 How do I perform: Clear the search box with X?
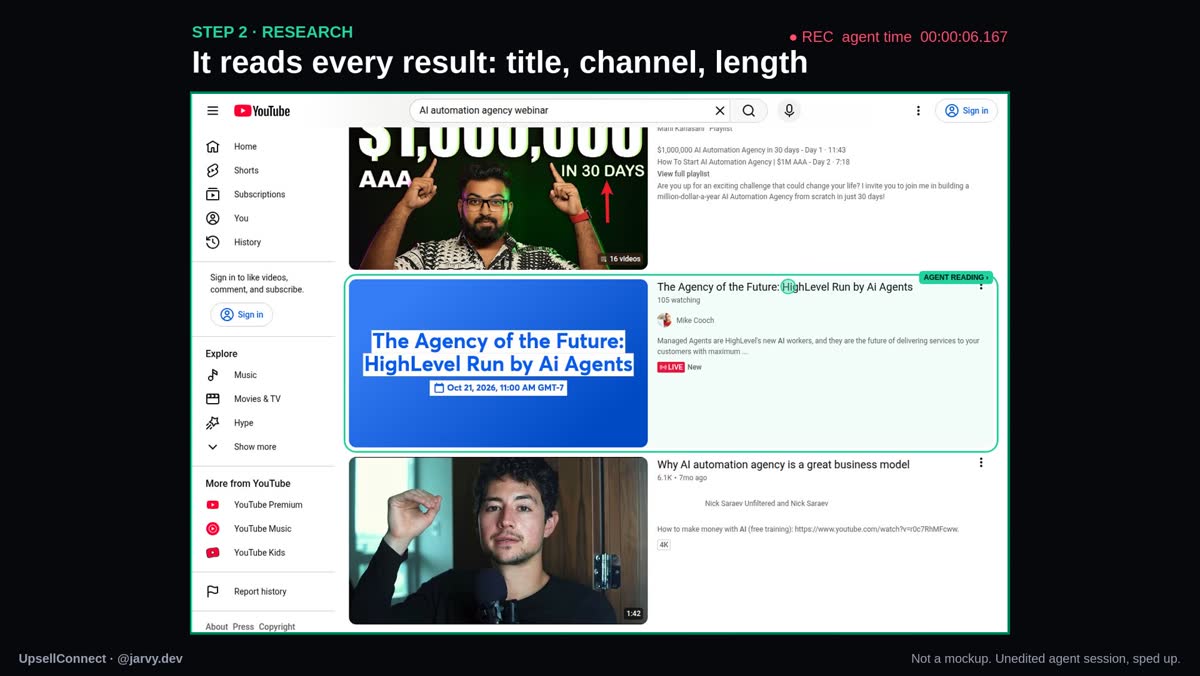pyautogui.click(x=720, y=111)
